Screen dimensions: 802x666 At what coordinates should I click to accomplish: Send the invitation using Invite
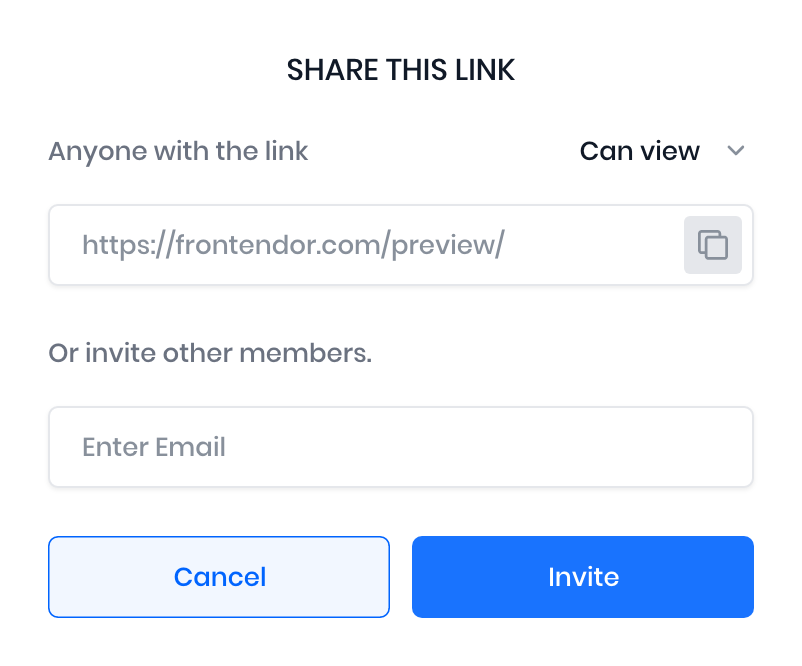tap(582, 577)
